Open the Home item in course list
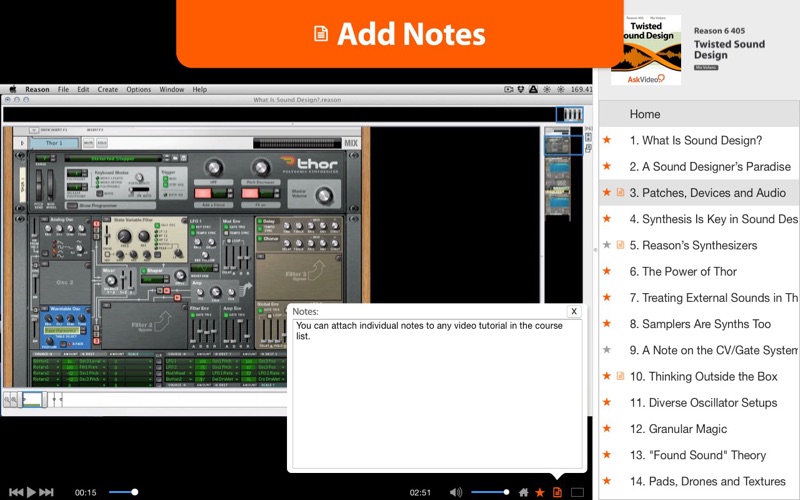The width and height of the screenshot is (800, 500). (x=699, y=114)
